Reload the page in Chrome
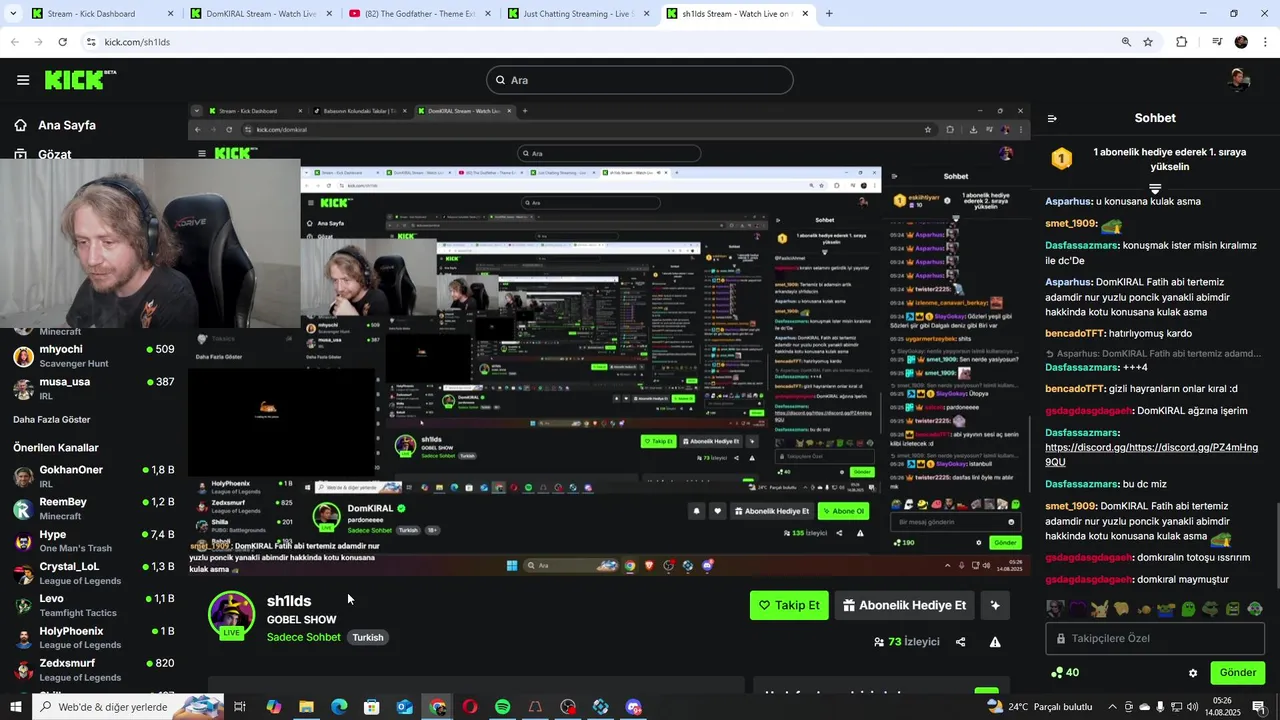 click(x=62, y=42)
